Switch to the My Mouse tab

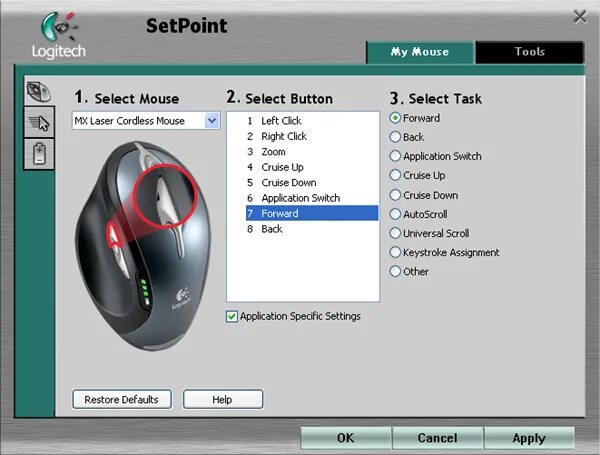420,52
